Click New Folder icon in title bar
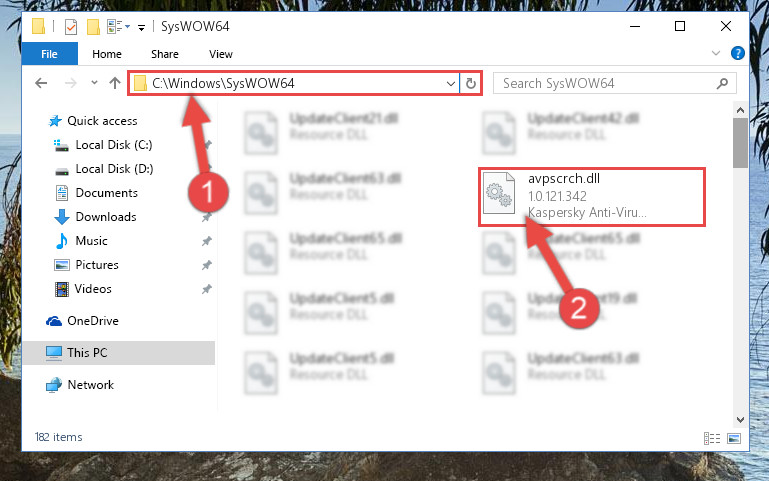 (x=93, y=26)
